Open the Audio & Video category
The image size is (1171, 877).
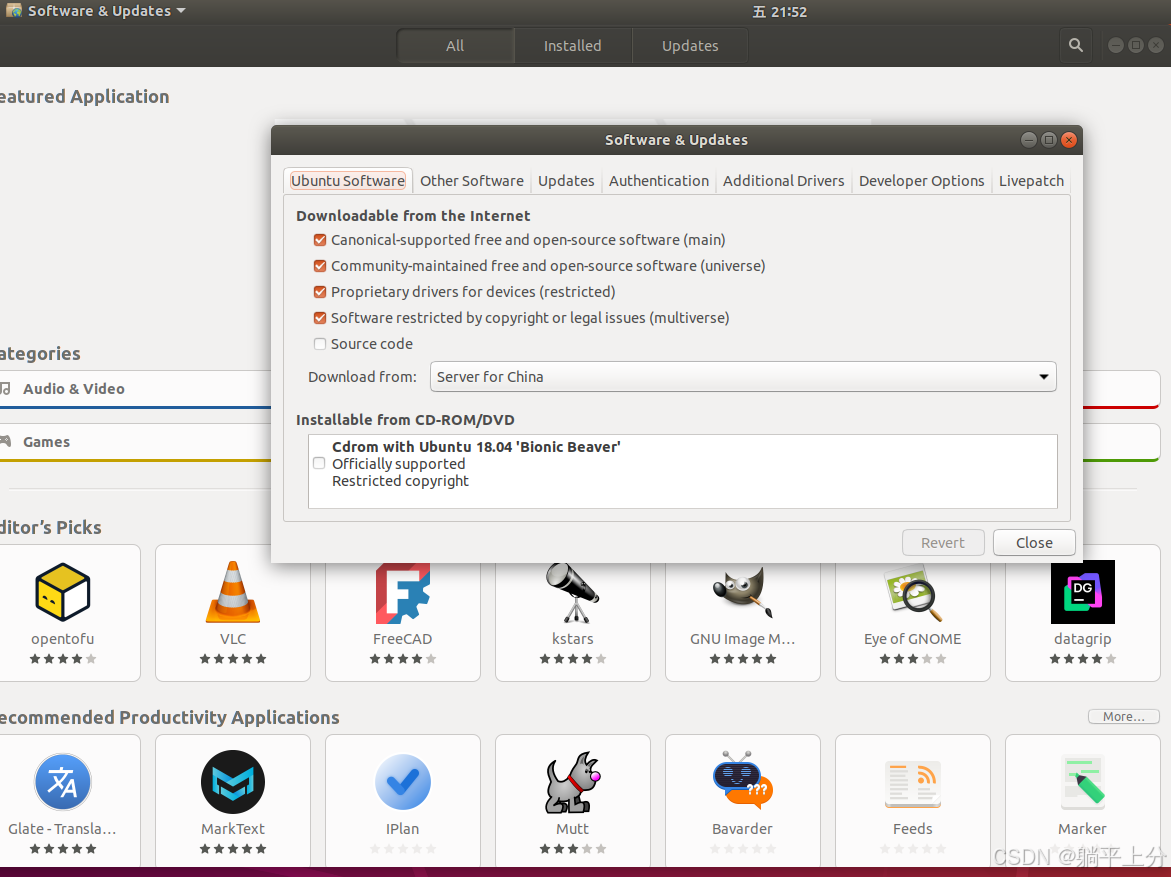(135, 389)
